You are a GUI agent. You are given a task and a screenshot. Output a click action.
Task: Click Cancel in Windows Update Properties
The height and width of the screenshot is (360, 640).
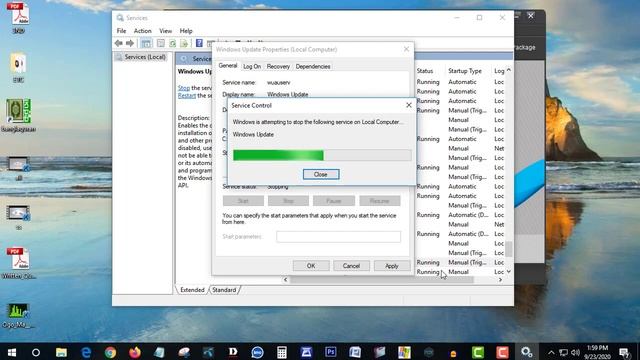pyautogui.click(x=351, y=266)
